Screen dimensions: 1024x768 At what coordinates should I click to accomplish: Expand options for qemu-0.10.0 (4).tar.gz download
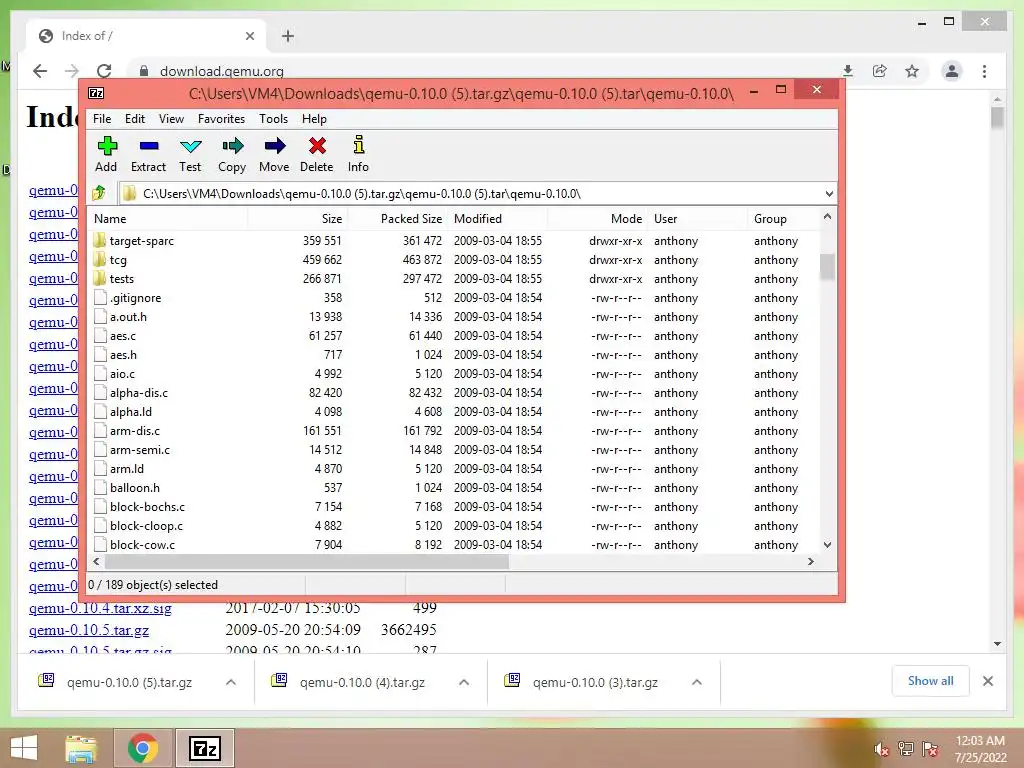(x=464, y=682)
